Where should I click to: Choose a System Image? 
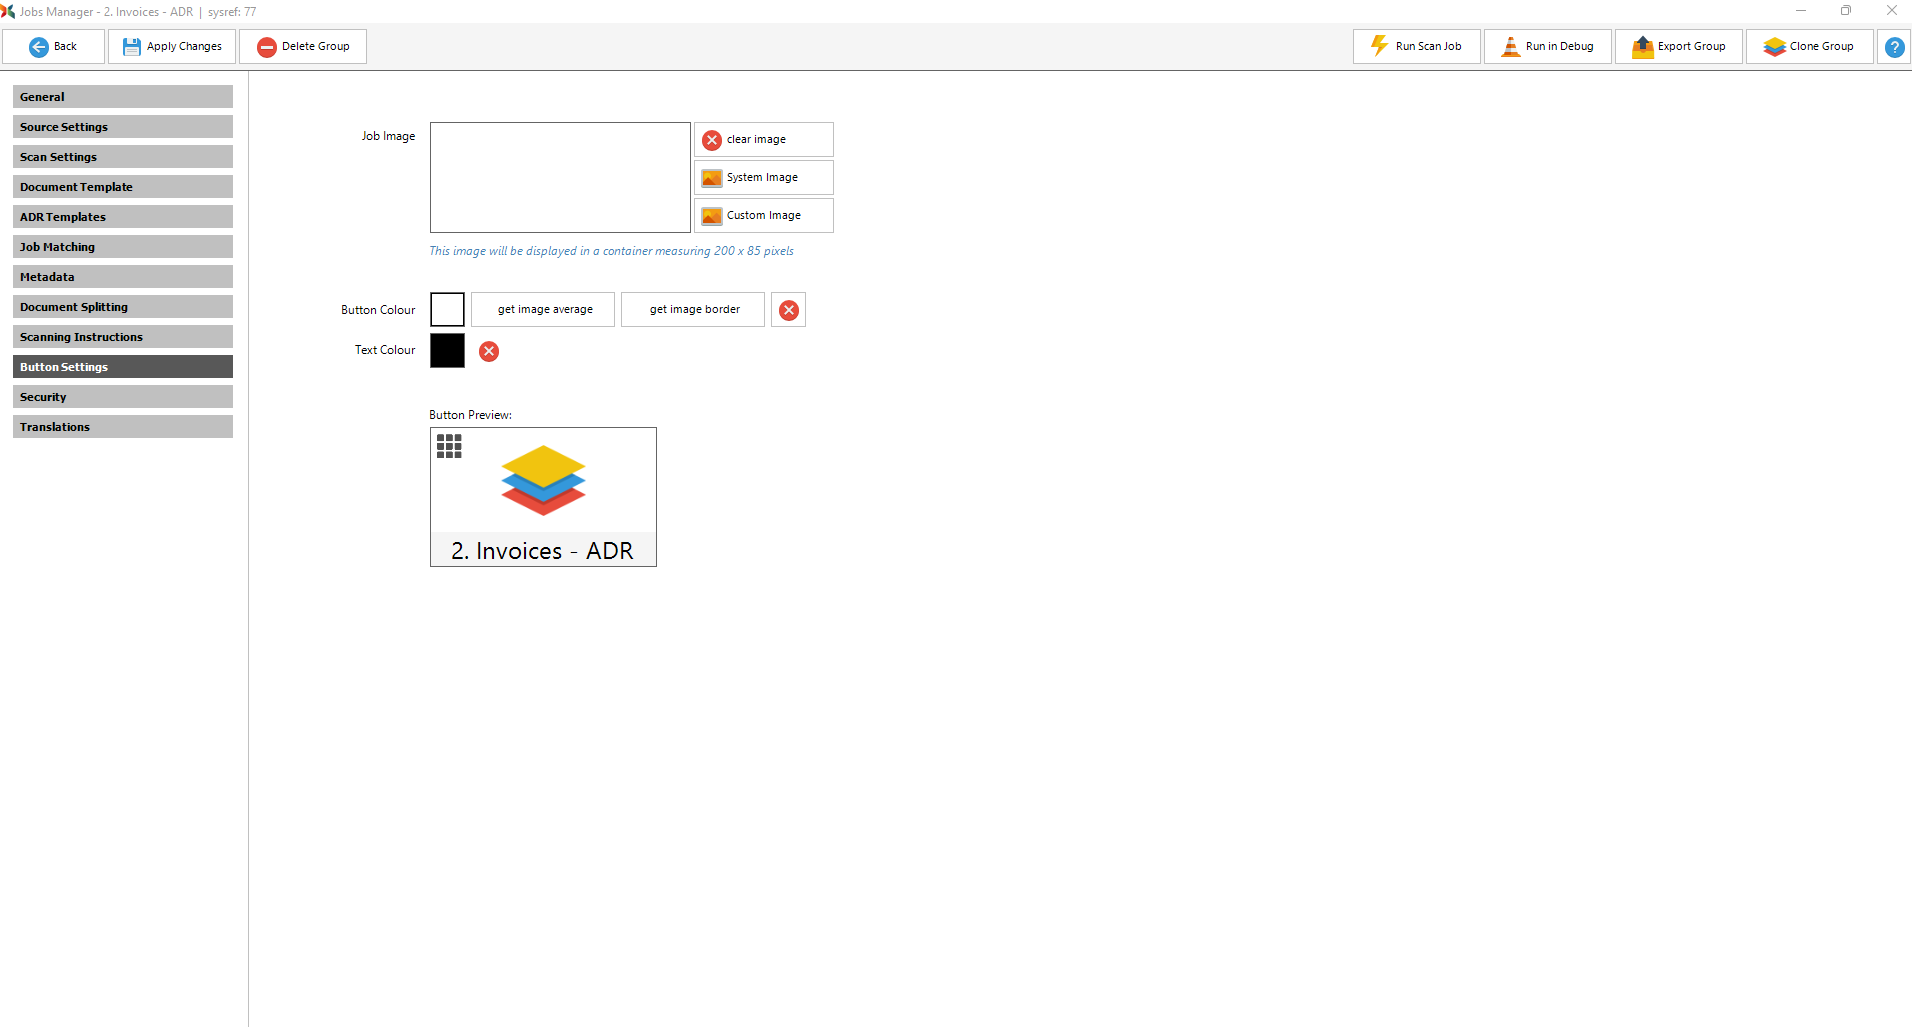click(x=763, y=178)
